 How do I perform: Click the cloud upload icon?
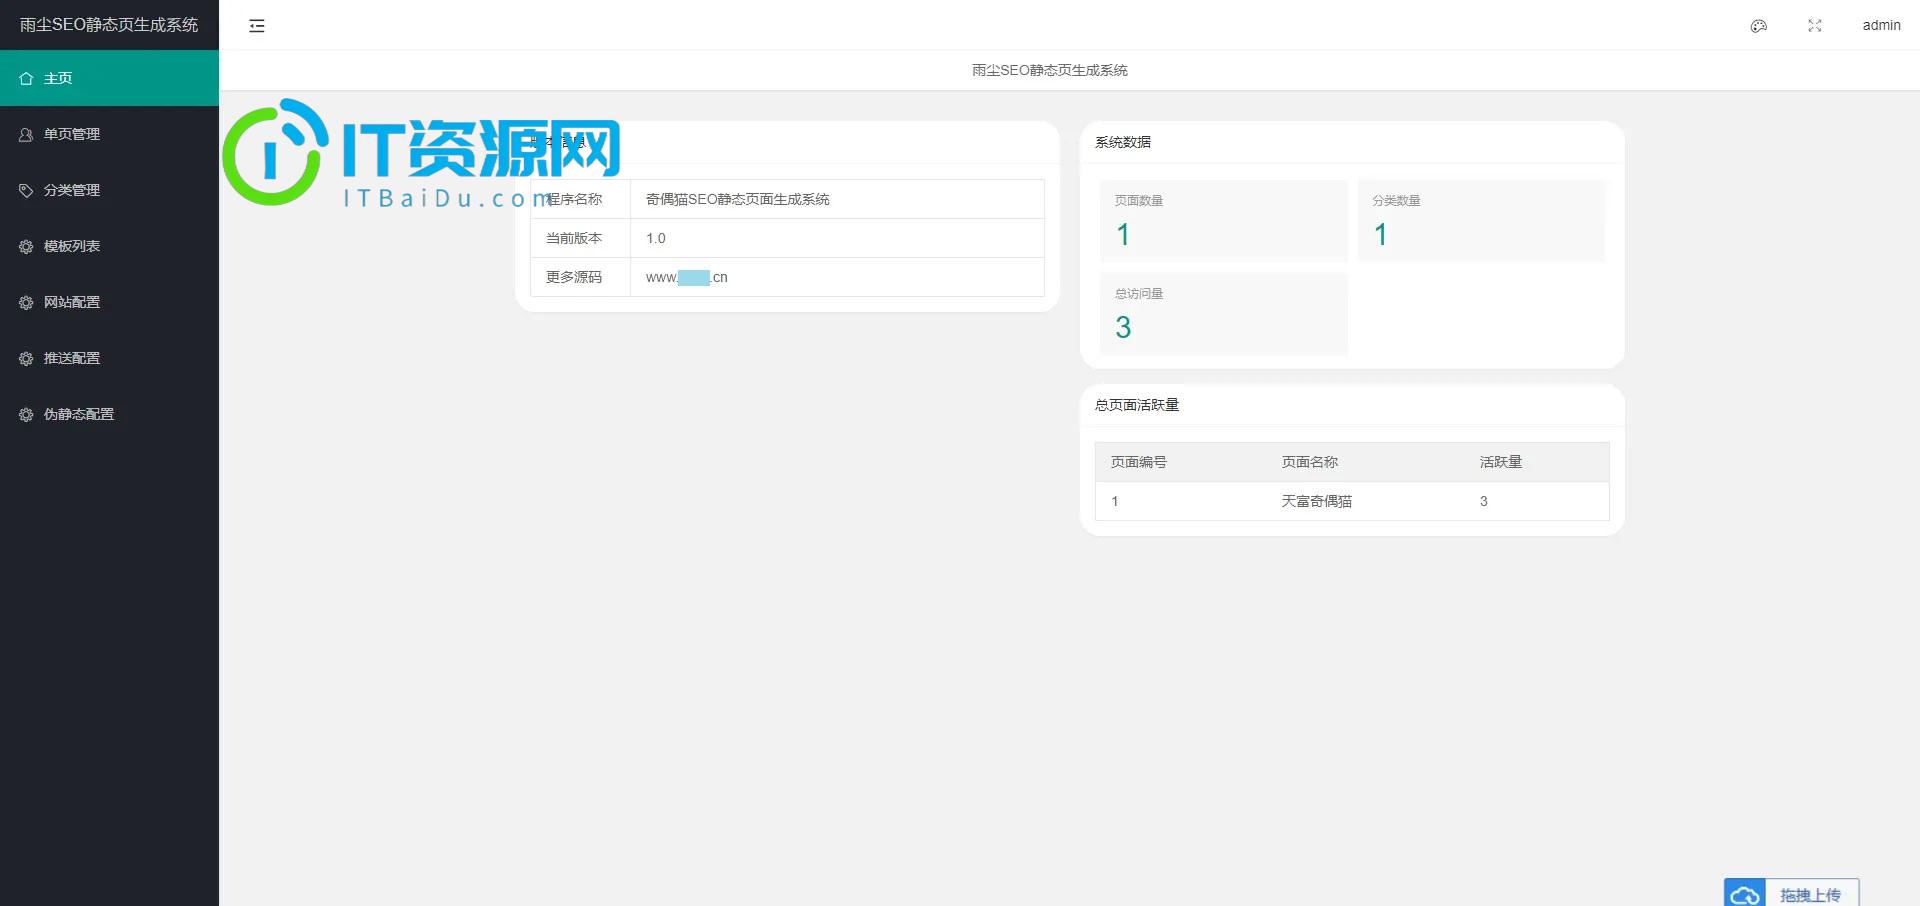tap(1745, 894)
